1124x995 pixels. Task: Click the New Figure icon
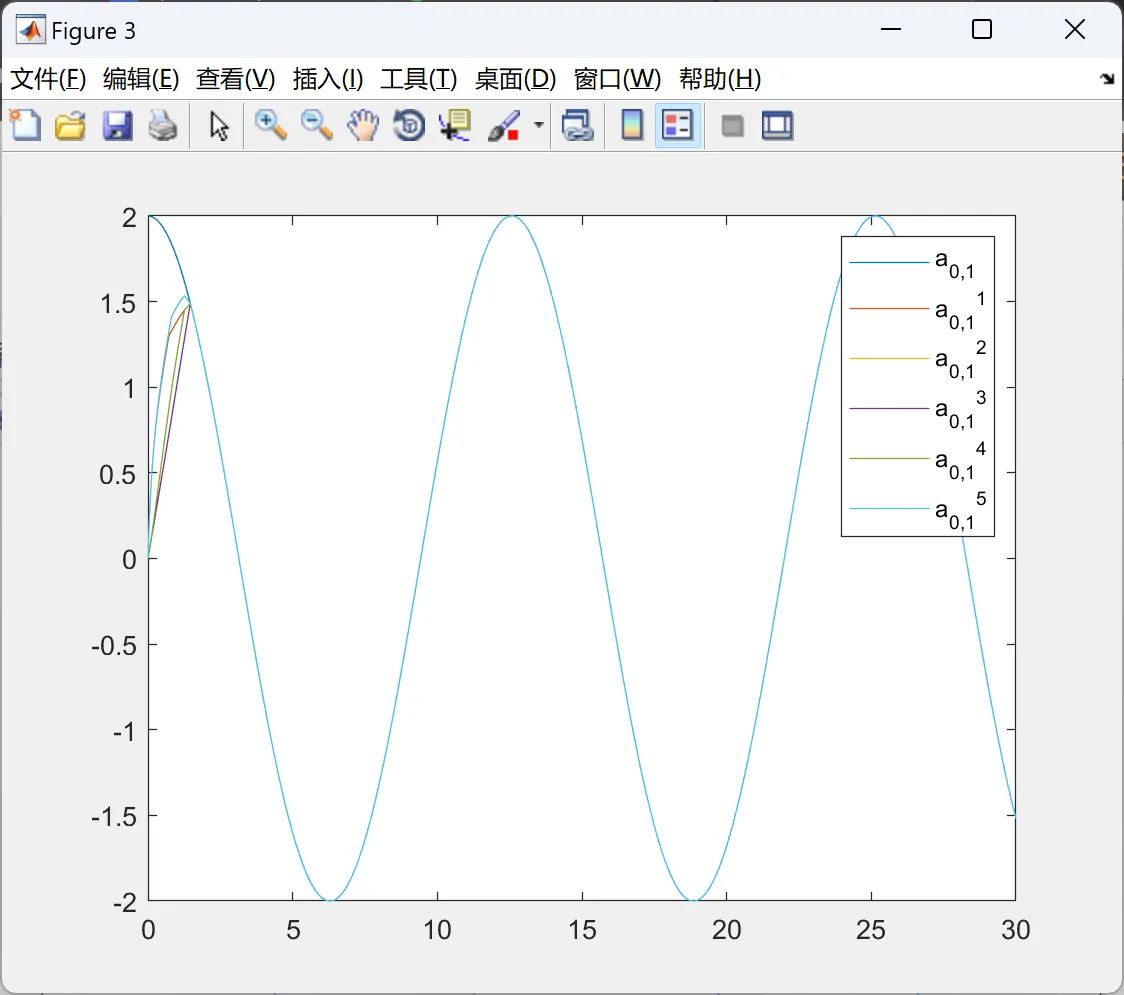tap(26, 125)
